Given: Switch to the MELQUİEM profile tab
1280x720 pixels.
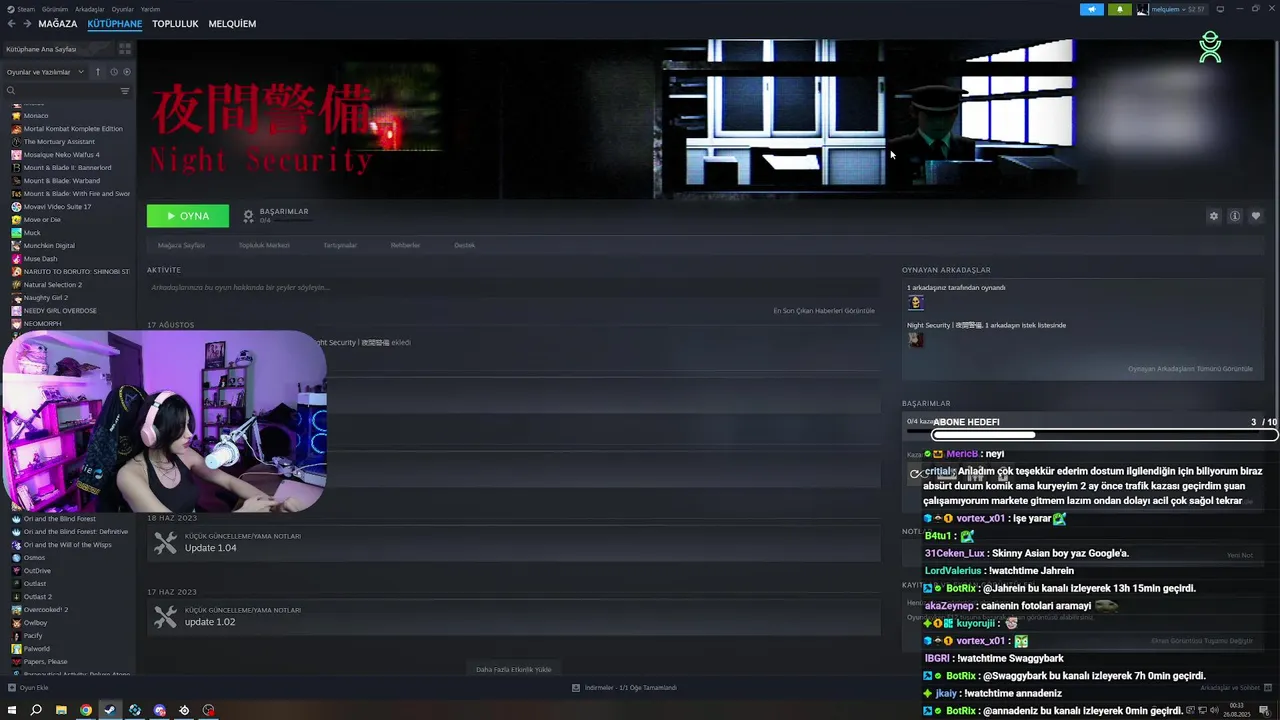Looking at the screenshot, I should 232,23.
